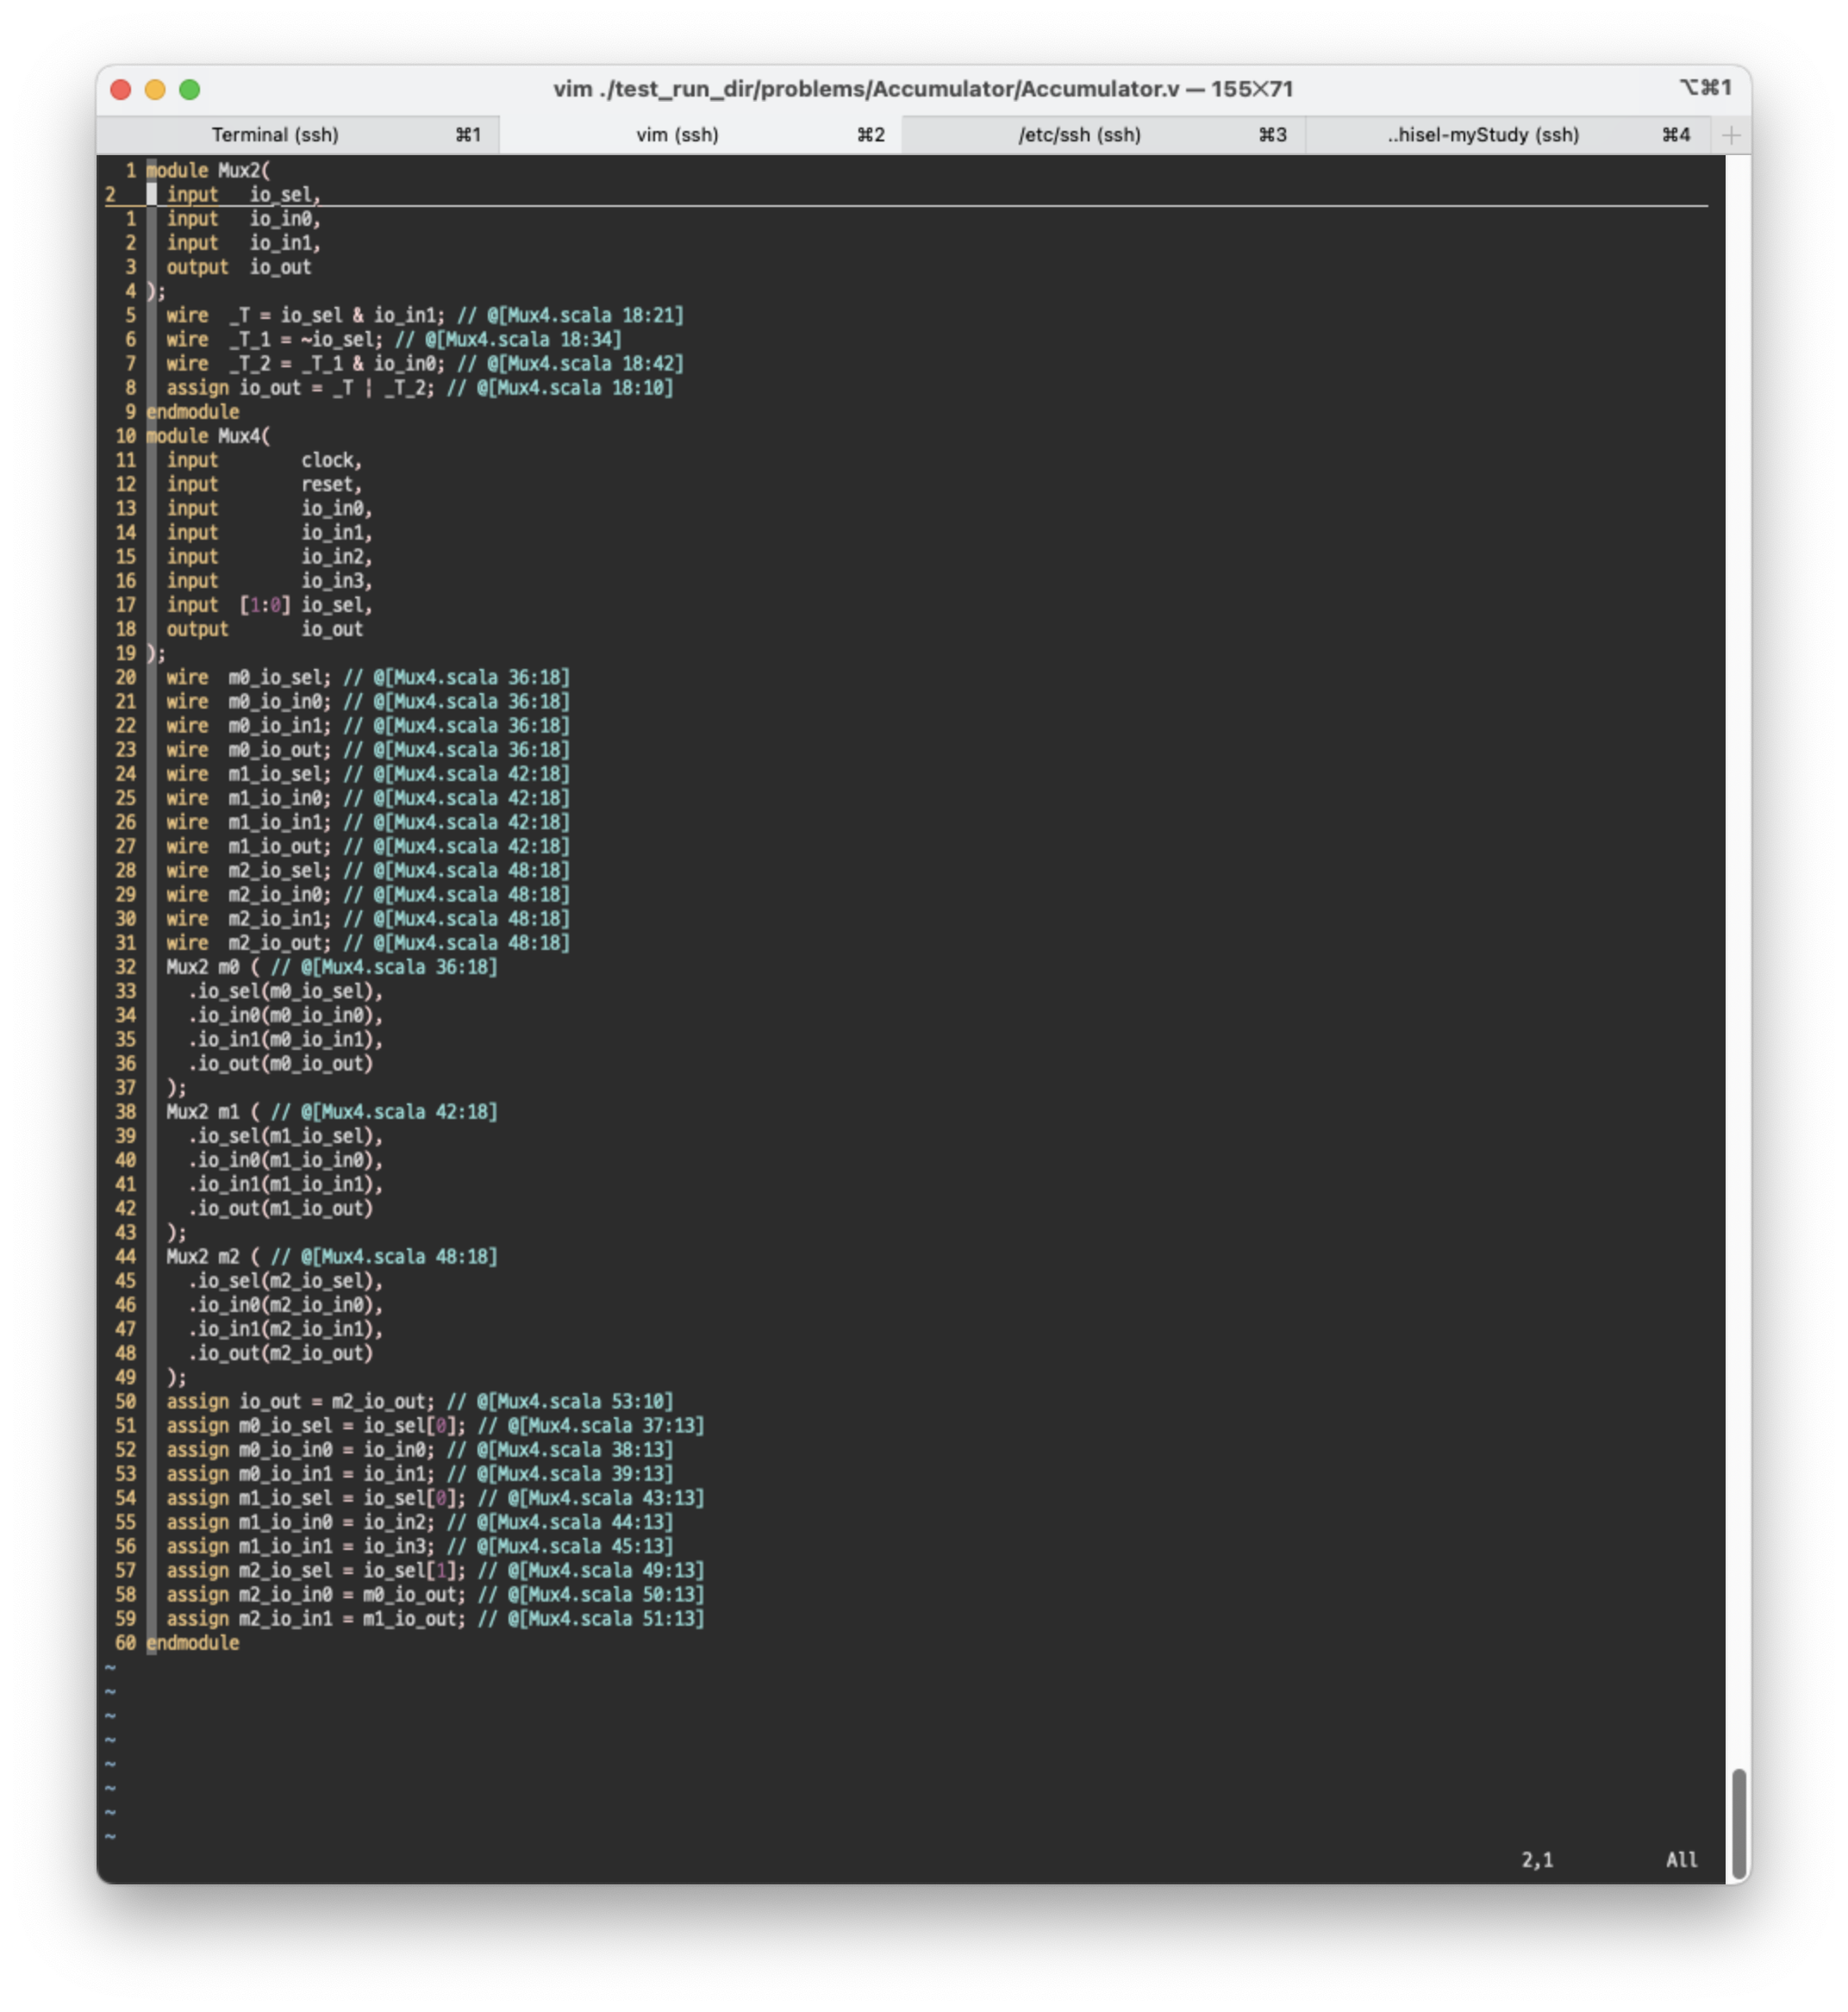The height and width of the screenshot is (2012, 1848).
Task: Click 'assign m0_io_sel = io_sel[0];' line
Action: [435, 1426]
